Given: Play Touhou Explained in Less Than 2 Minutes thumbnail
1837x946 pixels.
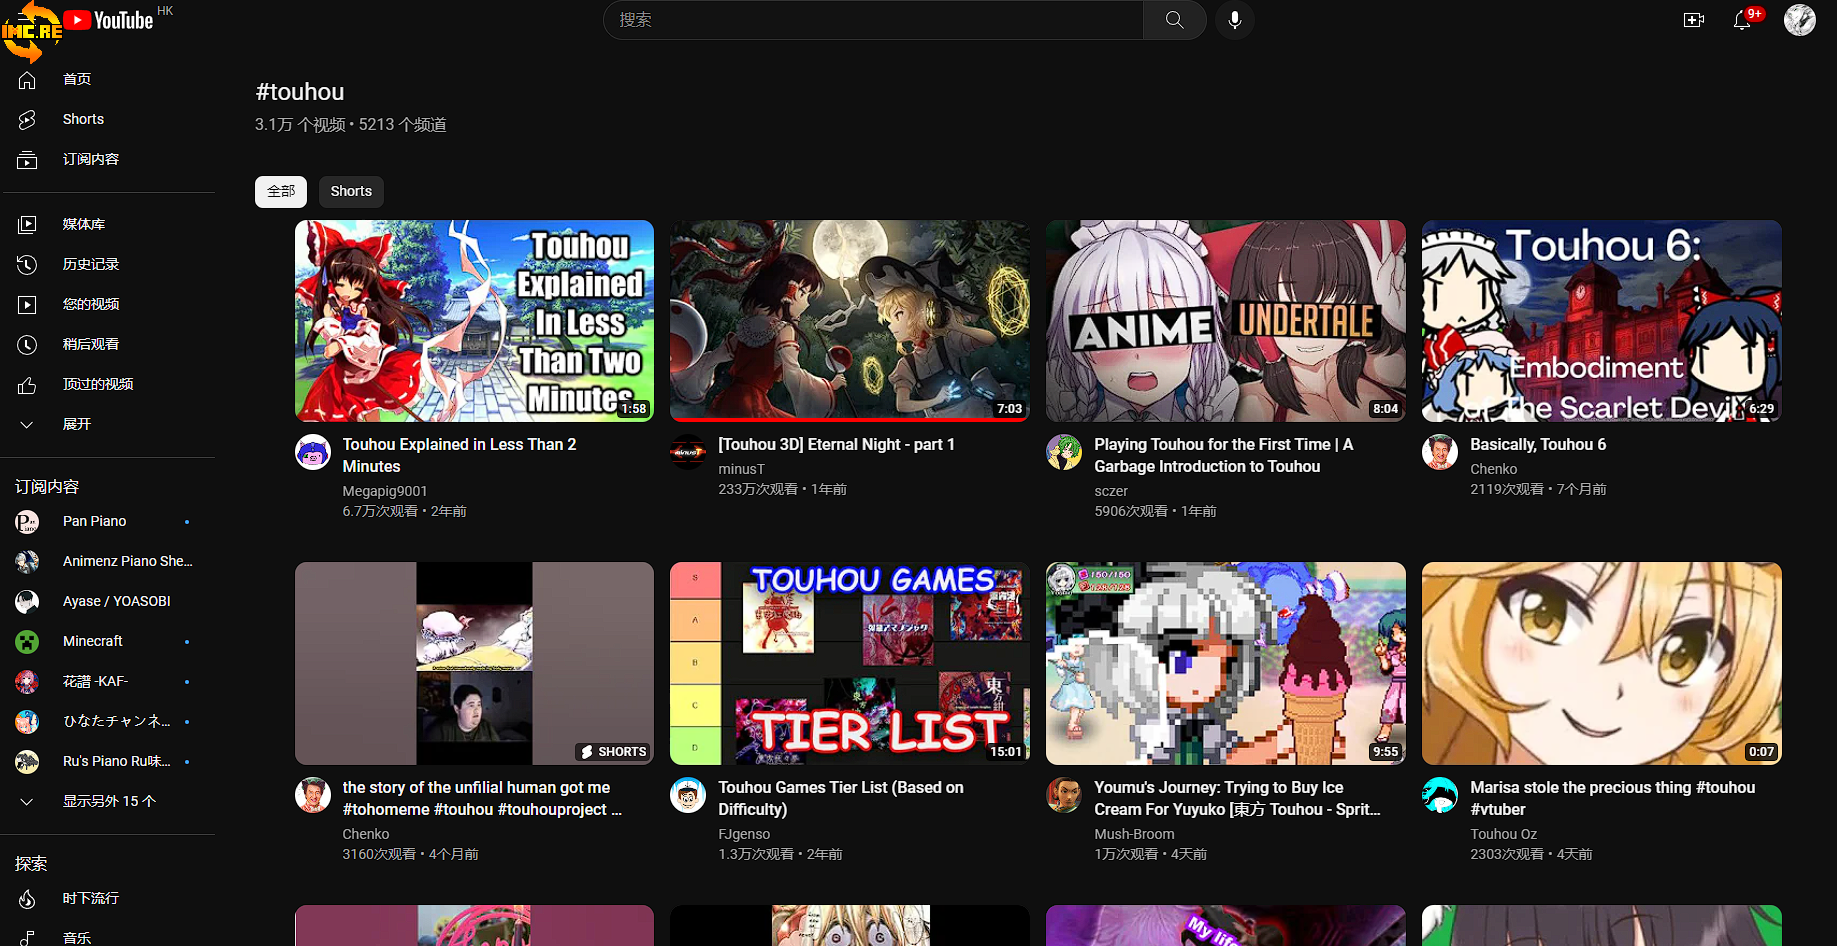Looking at the screenshot, I should (x=474, y=320).
